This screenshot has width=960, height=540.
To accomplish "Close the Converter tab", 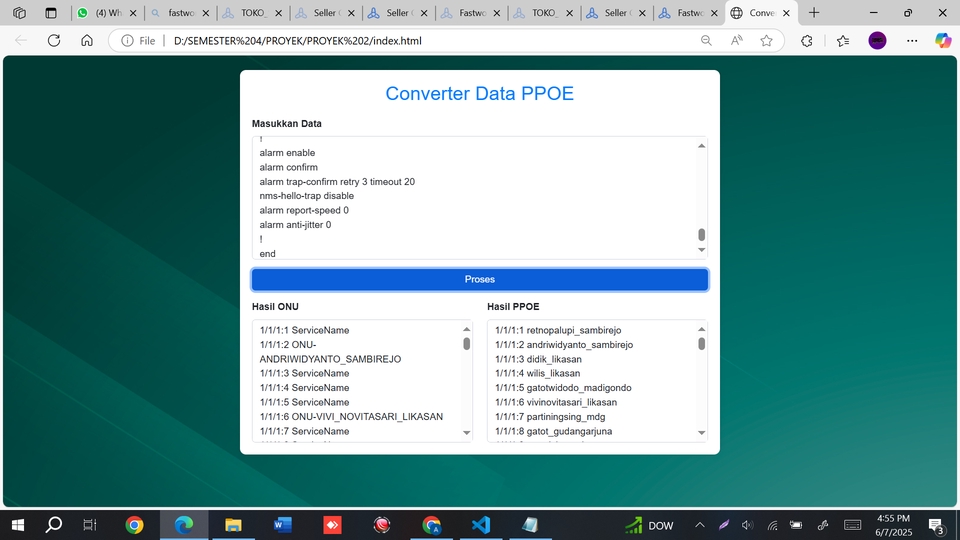I will coord(786,13).
